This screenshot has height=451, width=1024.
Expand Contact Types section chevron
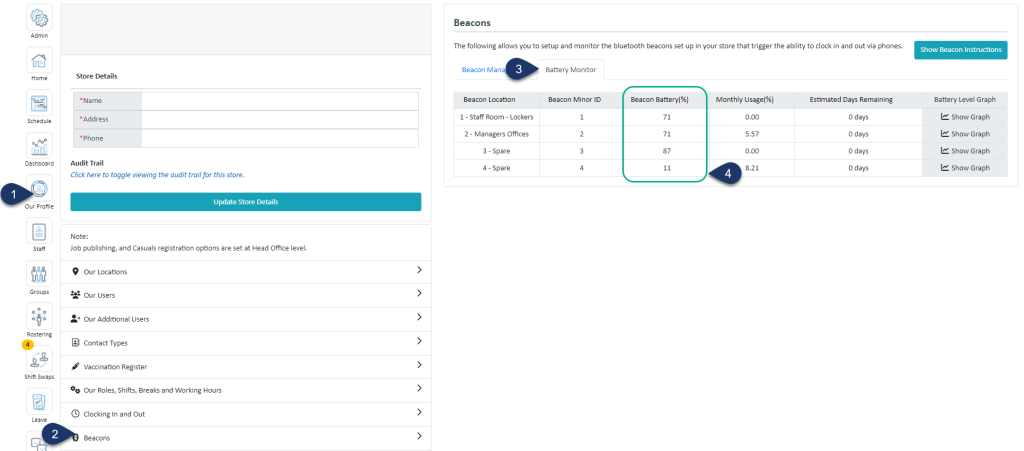coord(419,341)
